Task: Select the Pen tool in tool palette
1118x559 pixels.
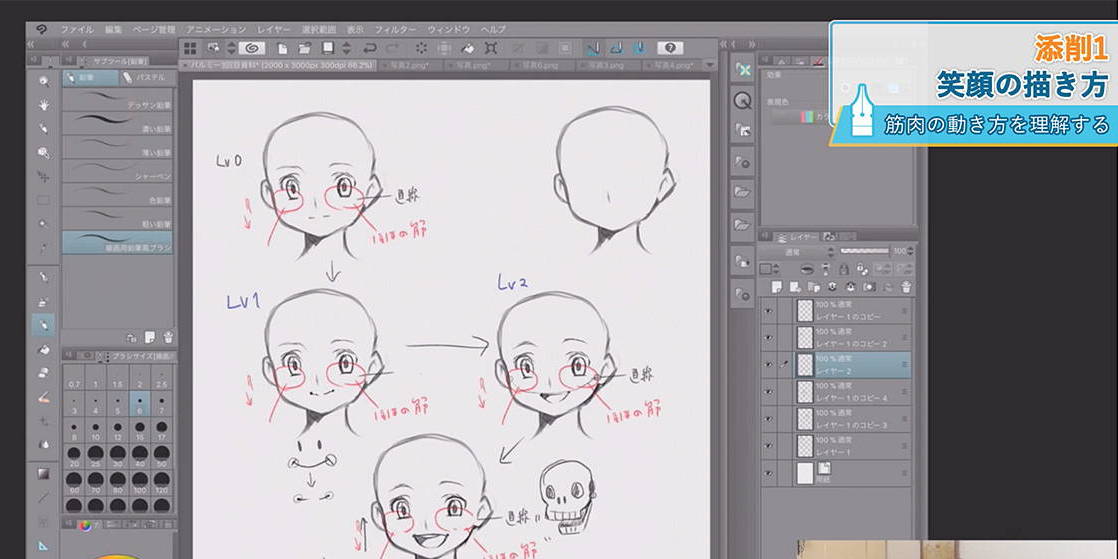Action: 43,277
